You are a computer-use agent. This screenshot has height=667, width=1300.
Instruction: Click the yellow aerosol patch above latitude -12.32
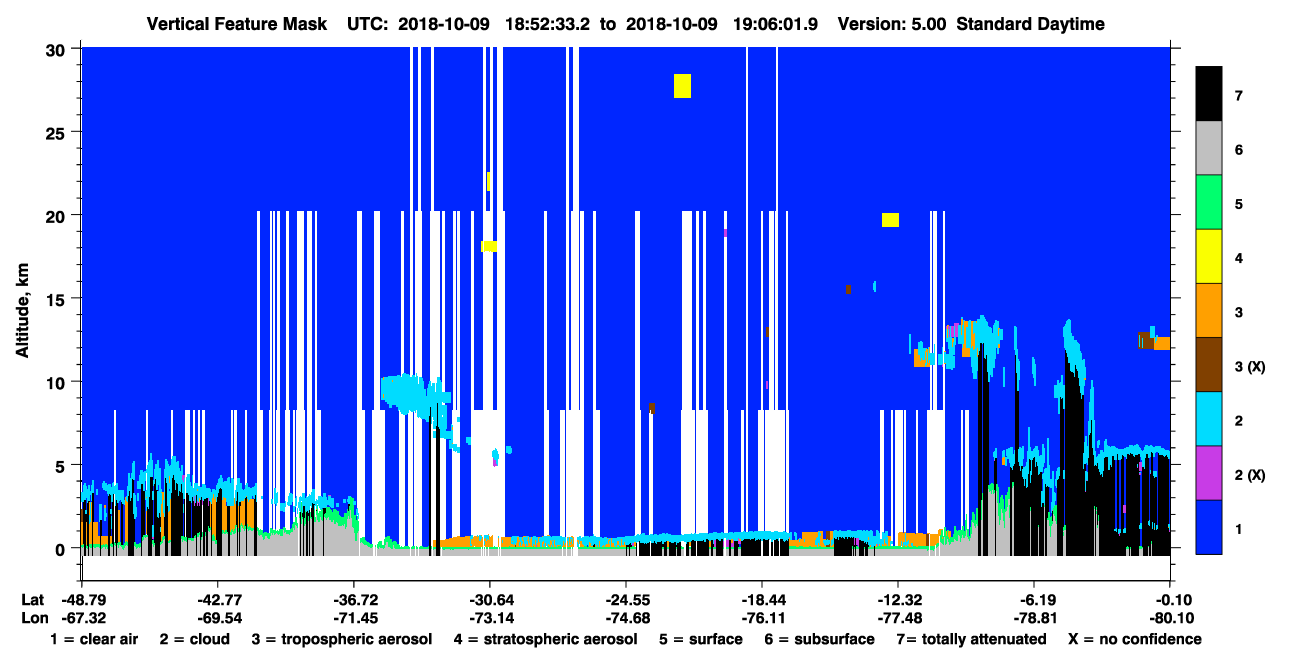[x=890, y=220]
